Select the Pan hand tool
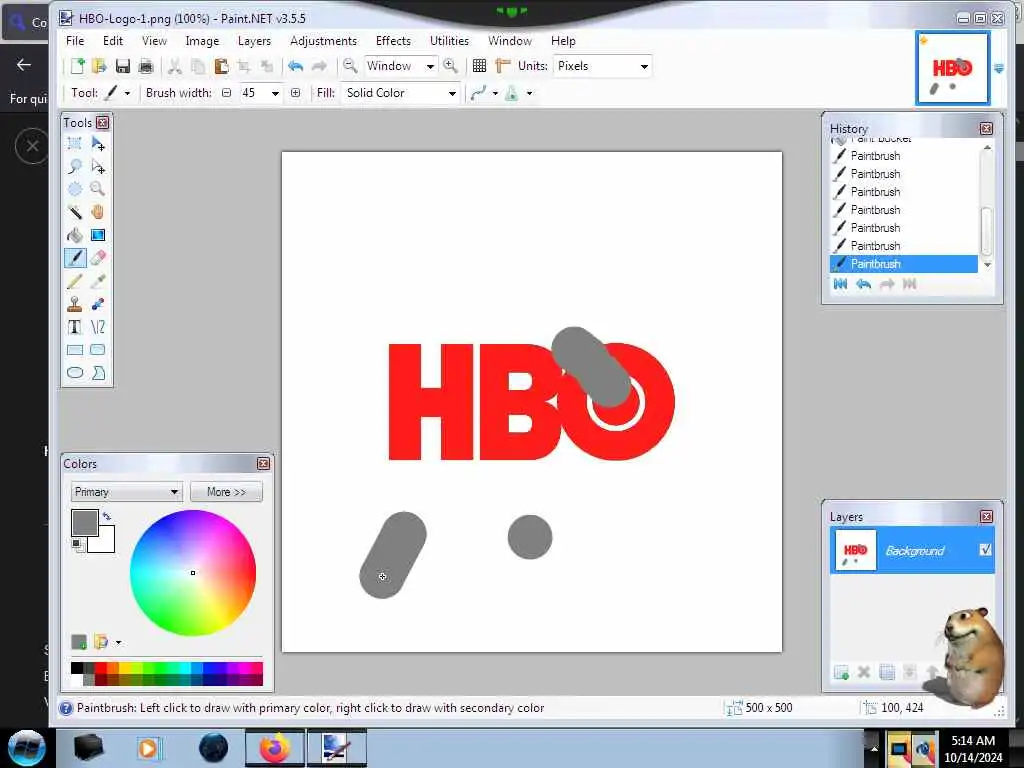This screenshot has width=1024, height=768. tap(98, 212)
